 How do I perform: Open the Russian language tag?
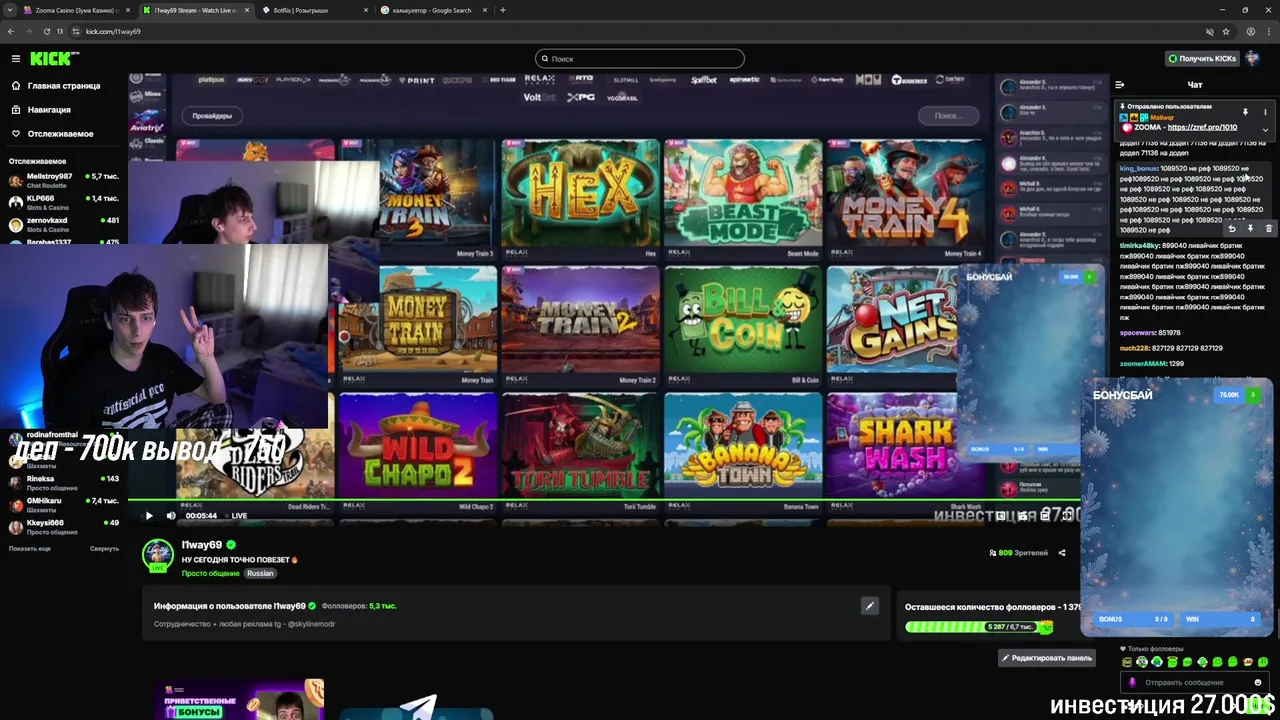260,574
